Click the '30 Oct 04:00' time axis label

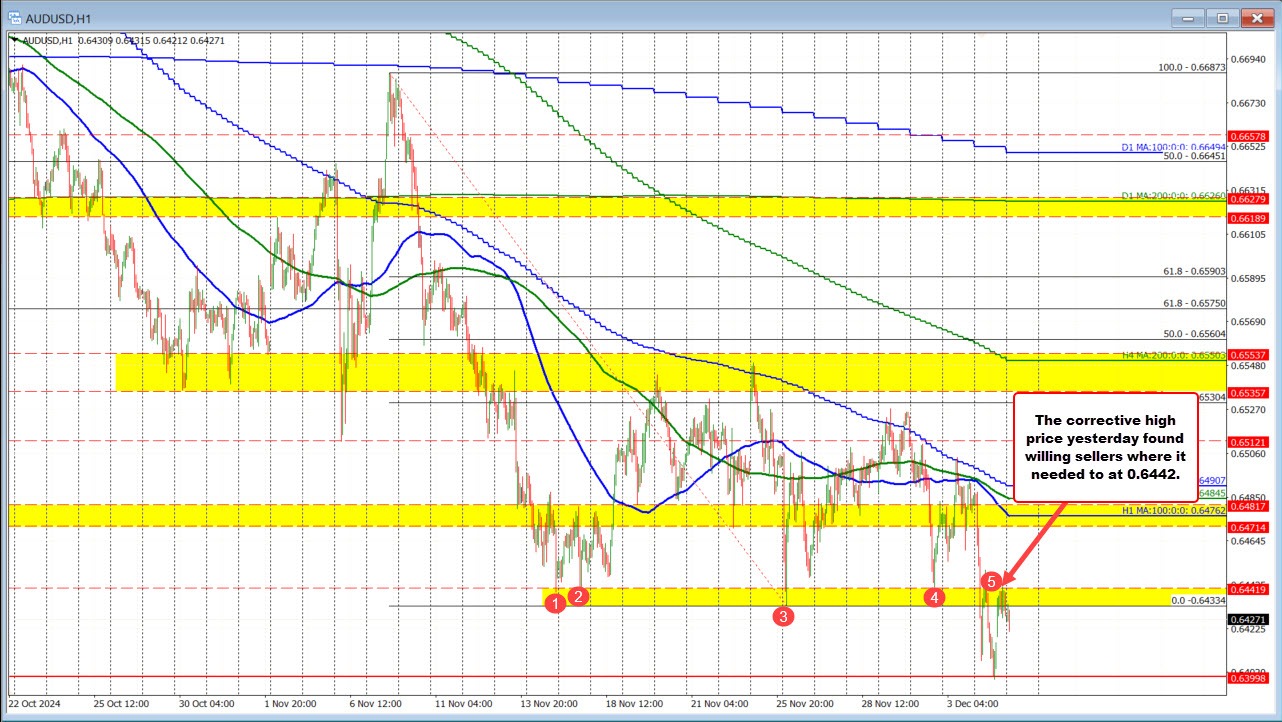click(205, 703)
